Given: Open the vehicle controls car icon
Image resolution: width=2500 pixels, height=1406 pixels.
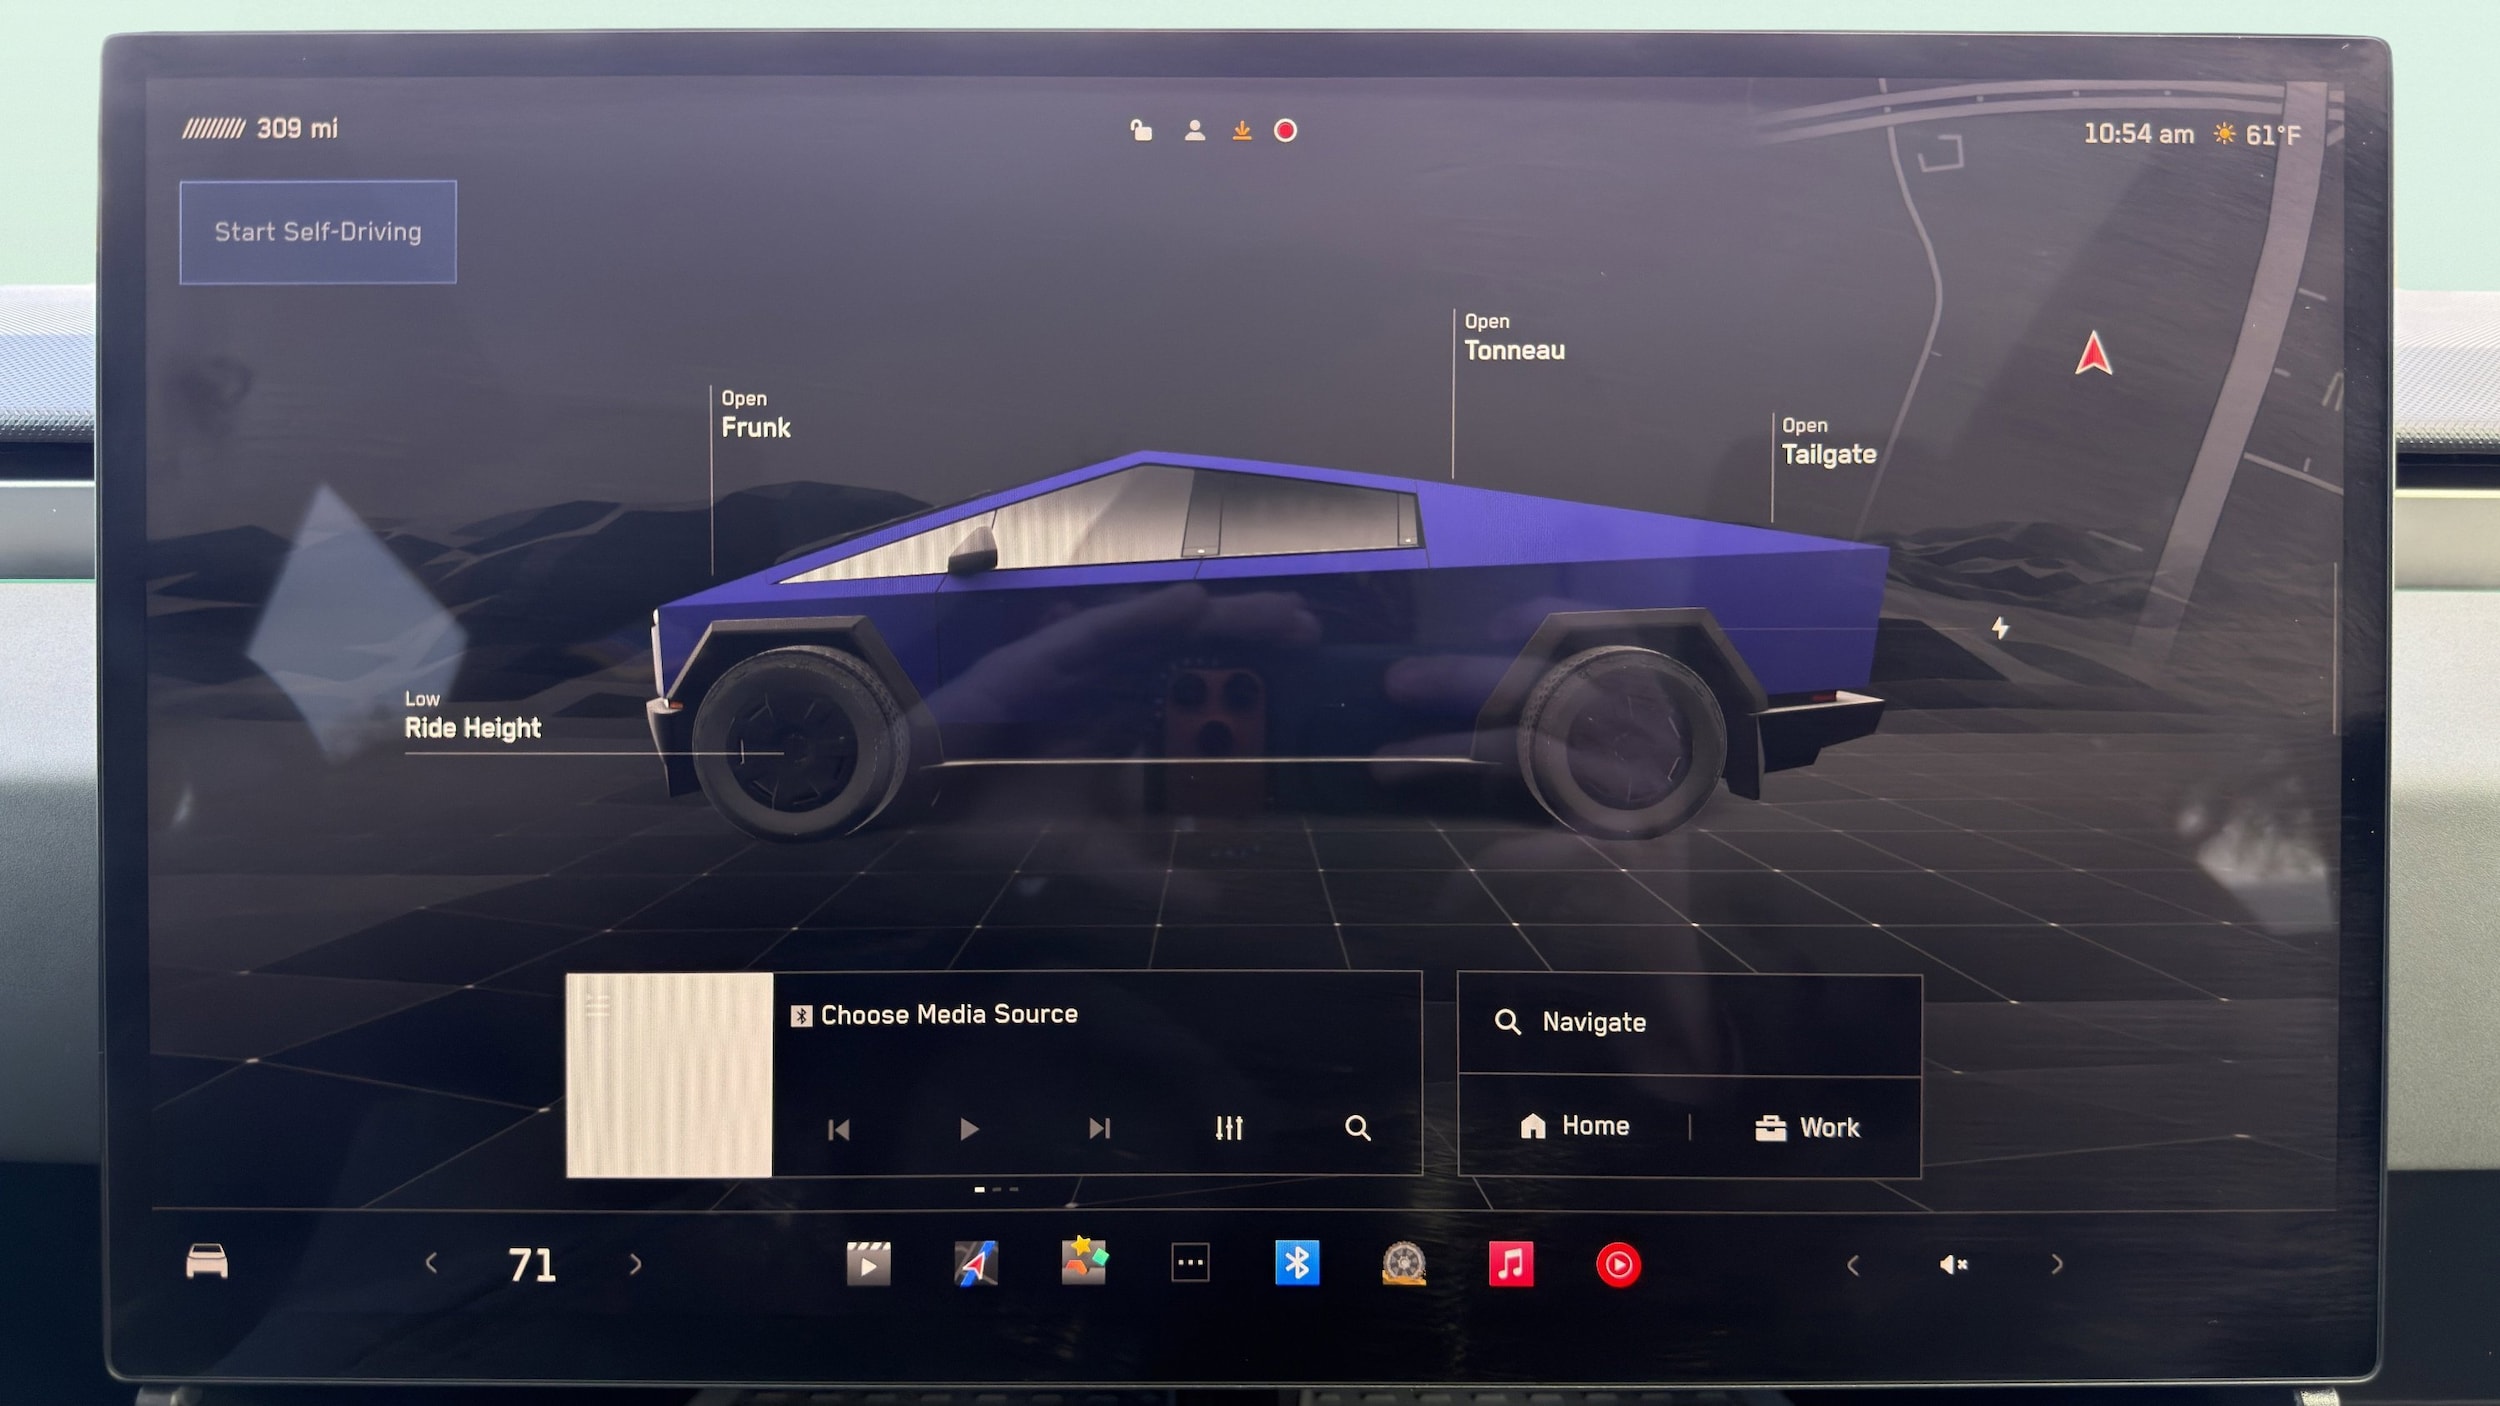Looking at the screenshot, I should (x=207, y=1262).
